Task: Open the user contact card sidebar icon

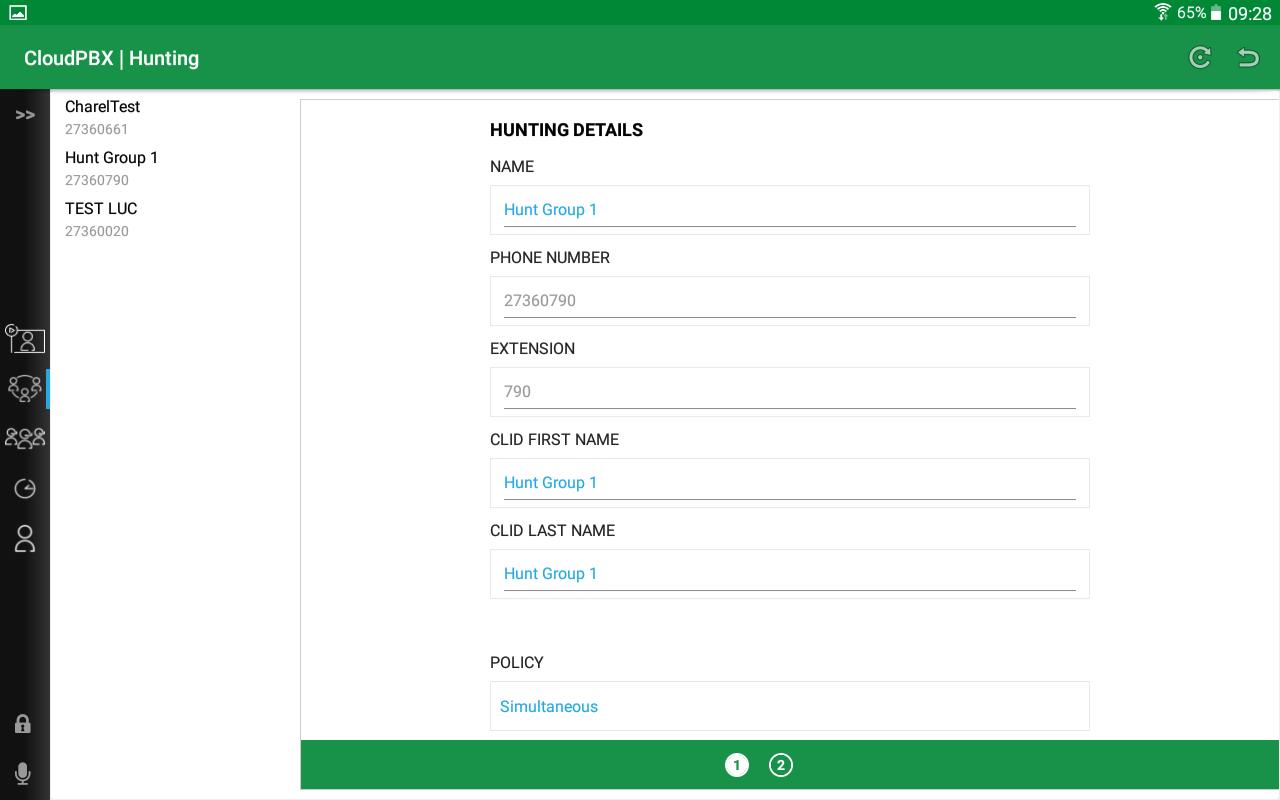Action: (25, 339)
